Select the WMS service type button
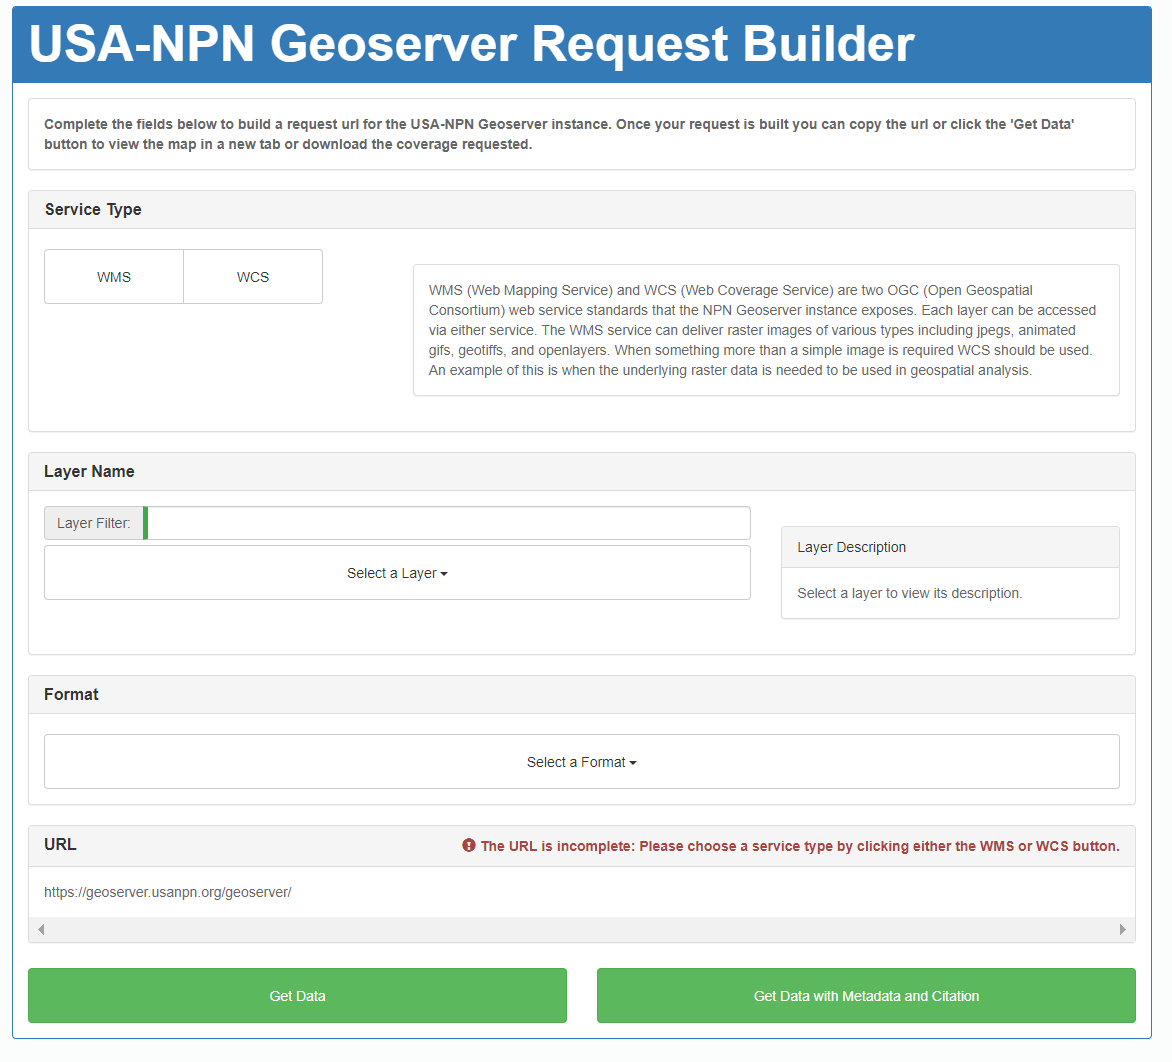Screen dimensions: 1172x1062 [114, 277]
